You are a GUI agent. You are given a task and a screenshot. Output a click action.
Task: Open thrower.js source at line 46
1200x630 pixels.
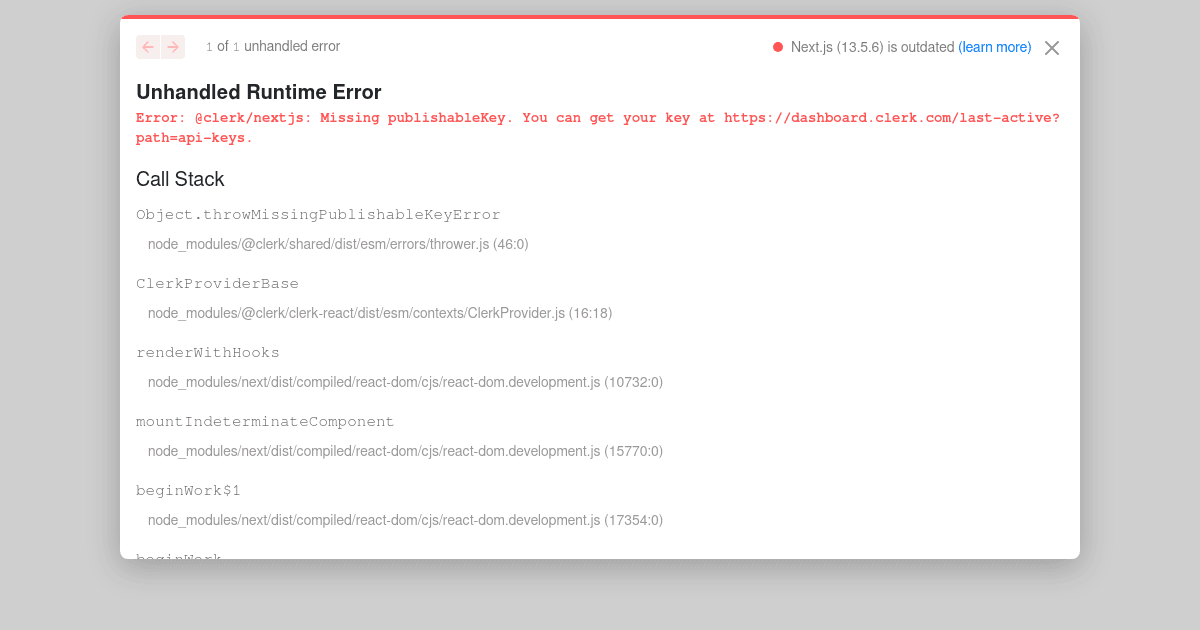pos(338,243)
